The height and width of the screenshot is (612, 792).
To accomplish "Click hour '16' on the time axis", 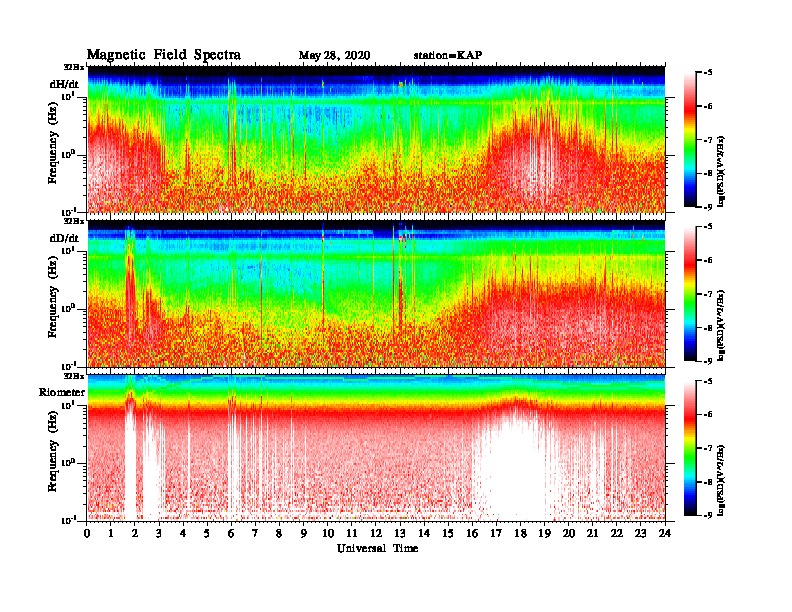I will pyautogui.click(x=472, y=533).
